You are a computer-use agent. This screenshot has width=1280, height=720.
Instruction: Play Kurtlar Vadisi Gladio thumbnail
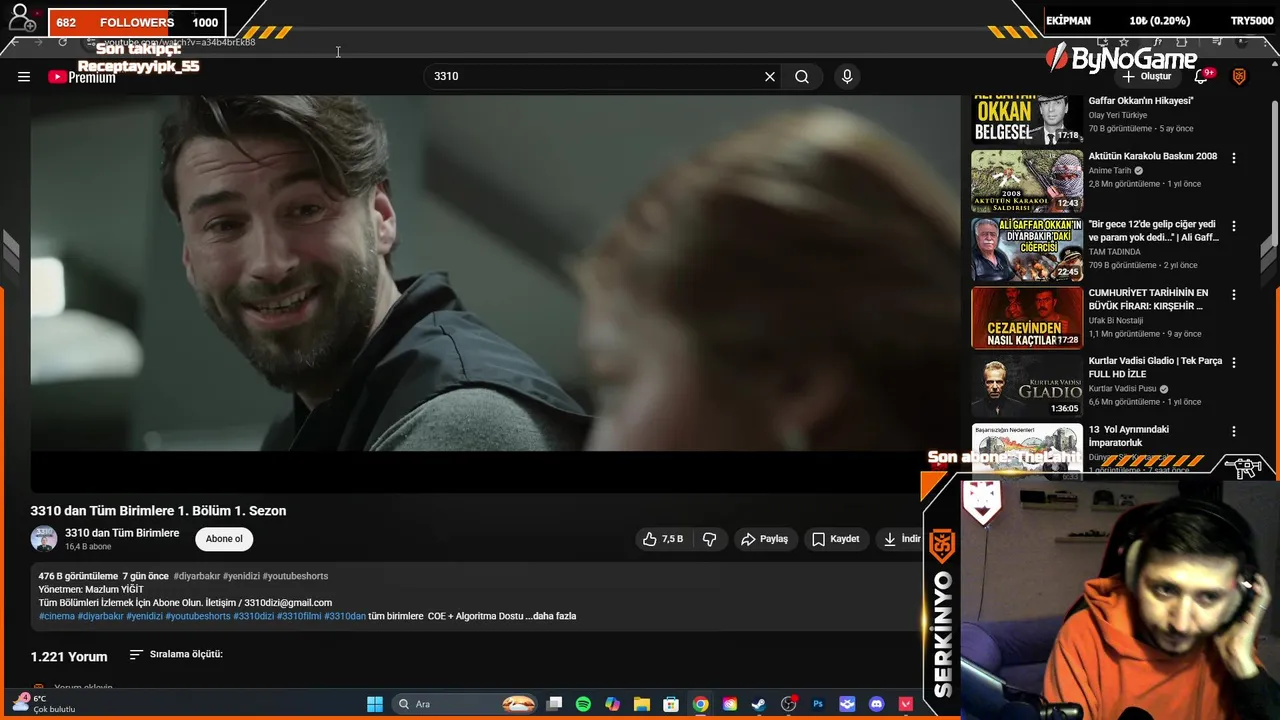tap(1027, 386)
